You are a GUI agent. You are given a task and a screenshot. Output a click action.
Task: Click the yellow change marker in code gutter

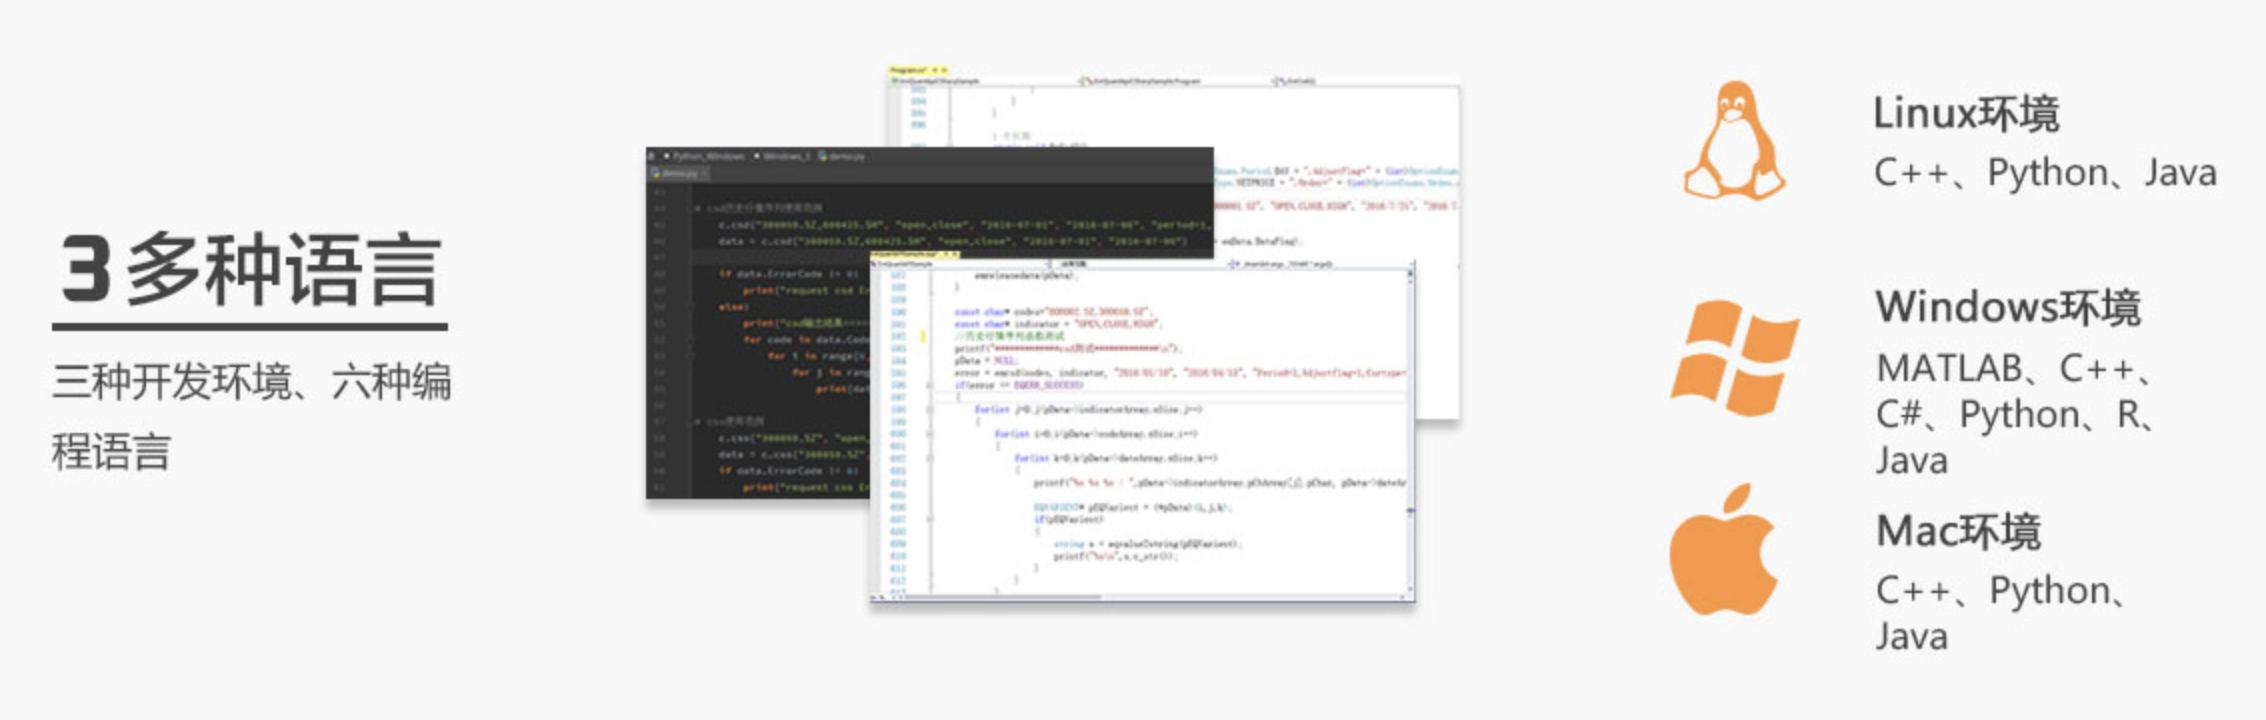pos(922,336)
